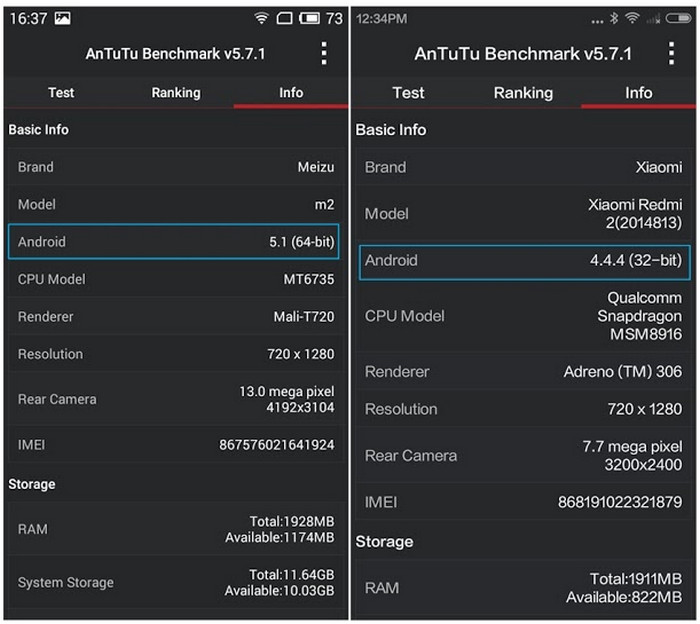
Task: Tap the System Storage row
Action: pos(175,582)
